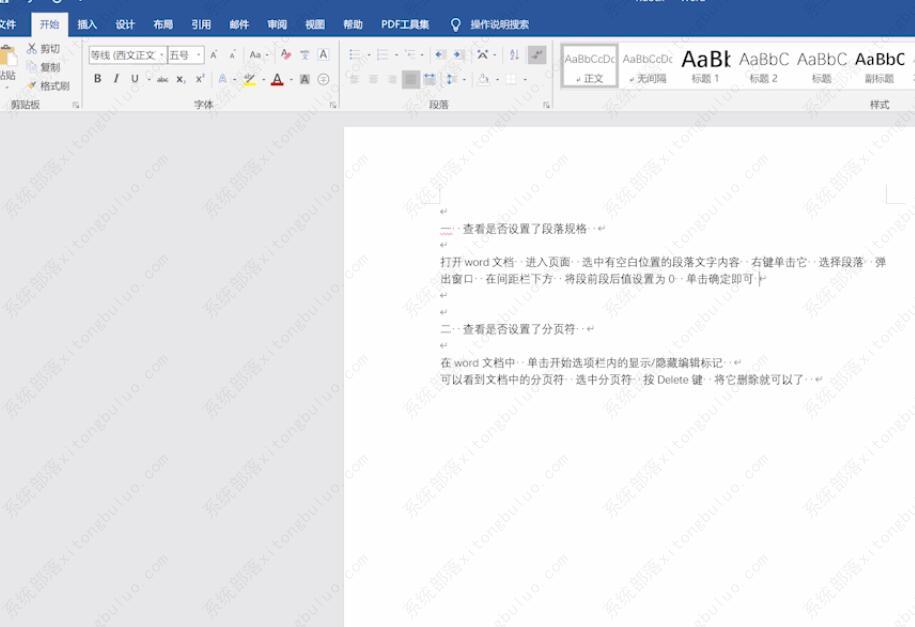Apply the yellow text highlight color
The height and width of the screenshot is (627, 915).
(x=249, y=79)
